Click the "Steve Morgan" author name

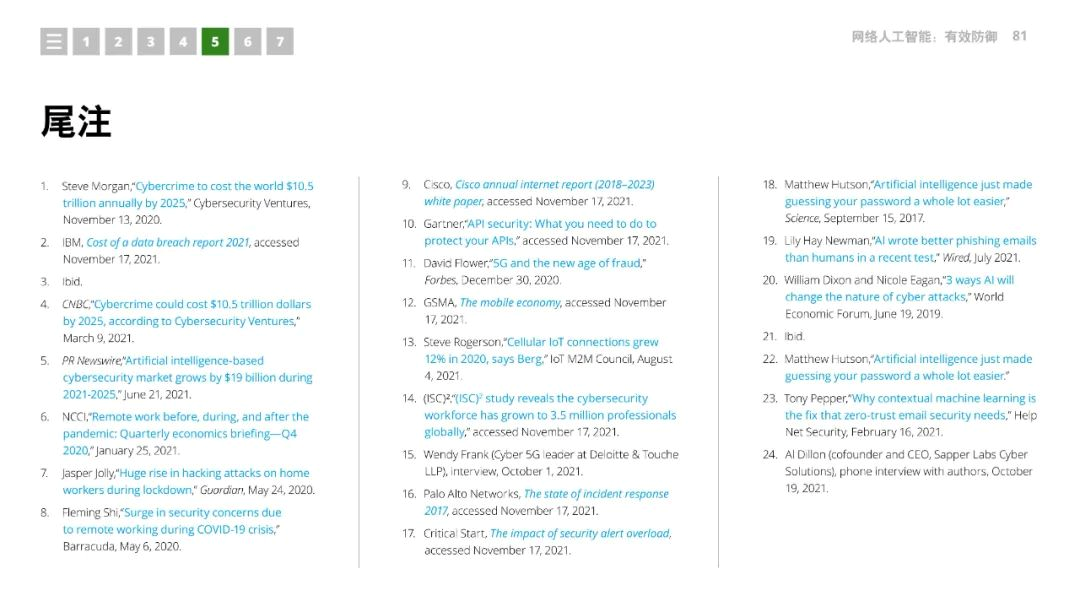[96, 186]
